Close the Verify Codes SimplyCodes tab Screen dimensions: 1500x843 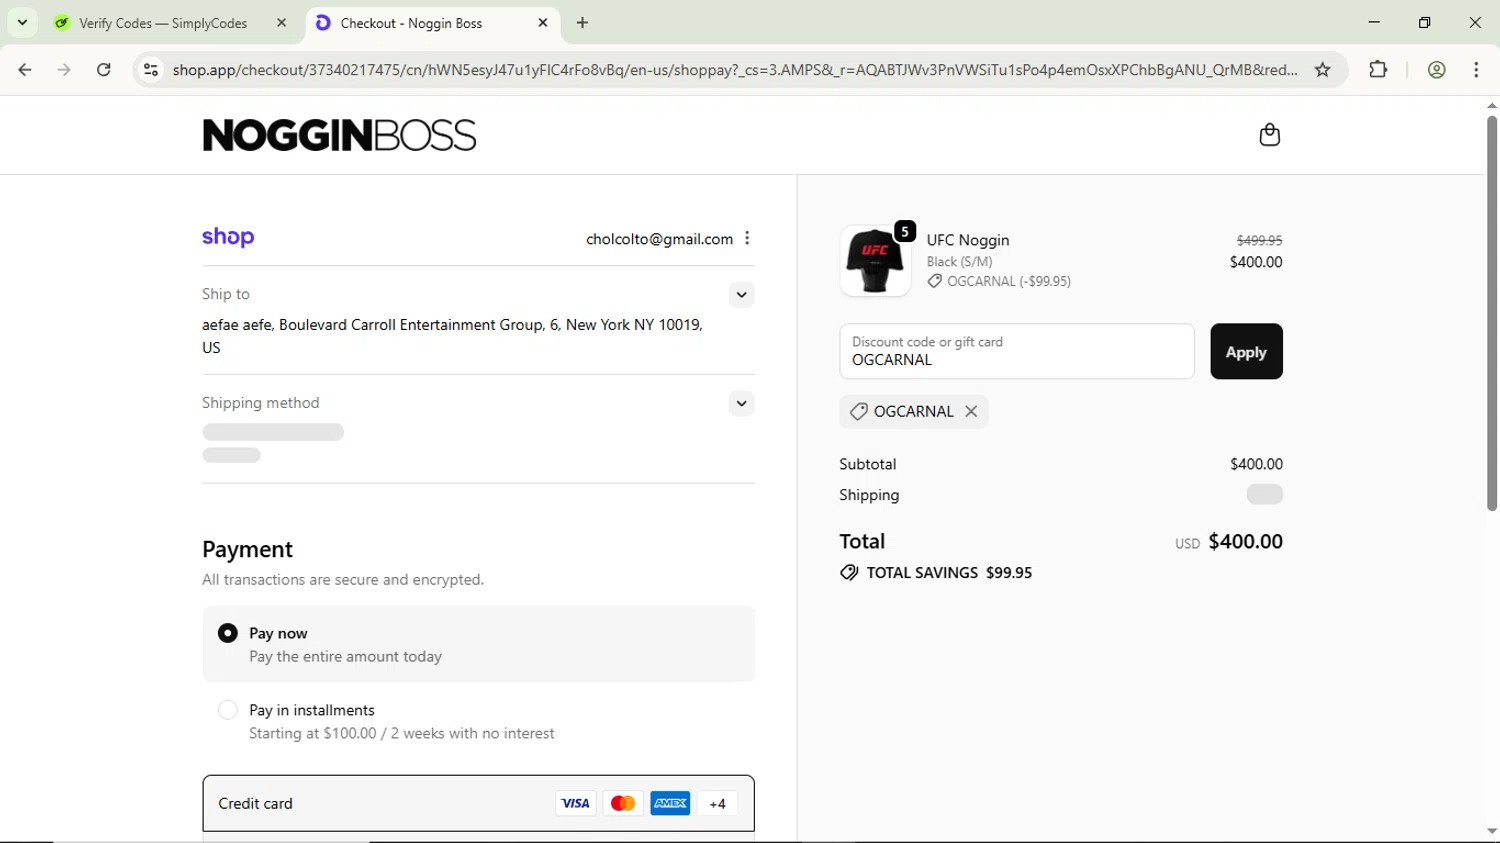pyautogui.click(x=282, y=22)
